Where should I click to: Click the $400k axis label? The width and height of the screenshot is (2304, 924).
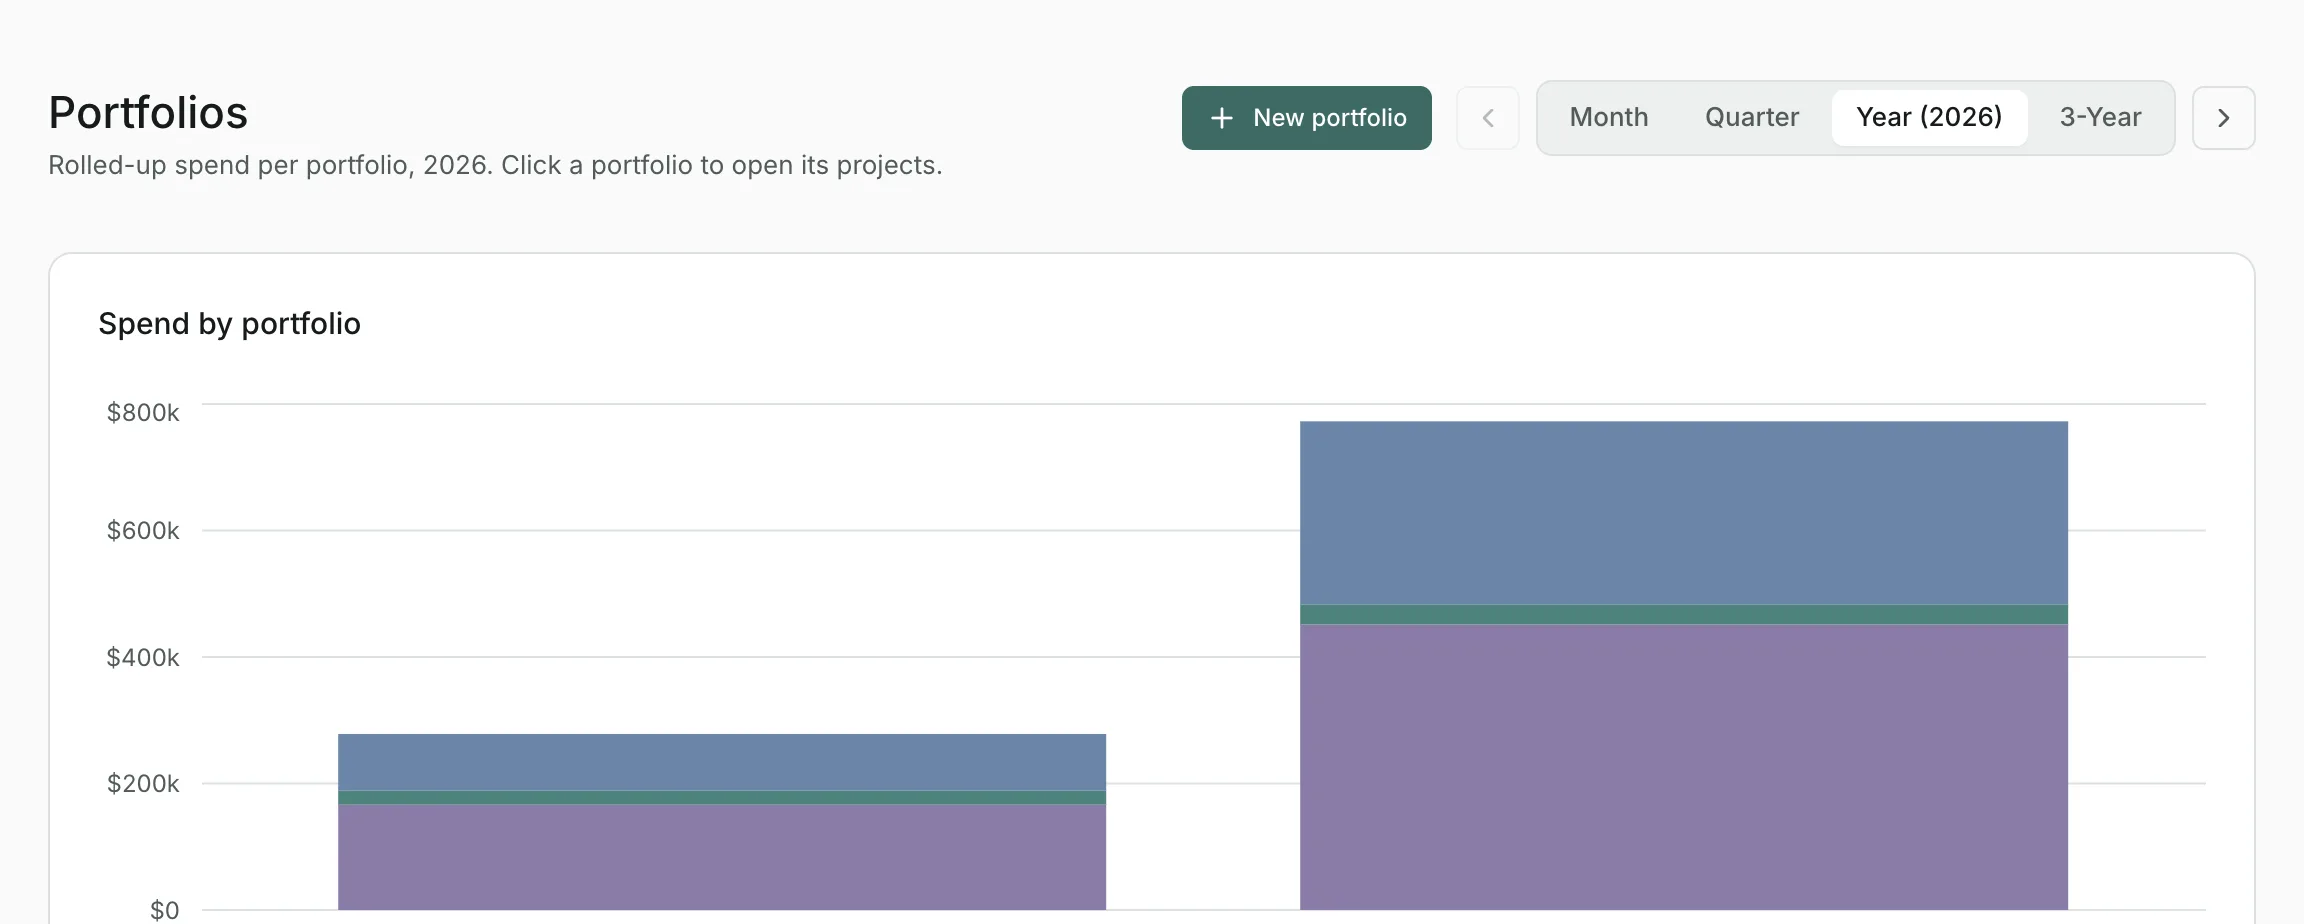(143, 657)
